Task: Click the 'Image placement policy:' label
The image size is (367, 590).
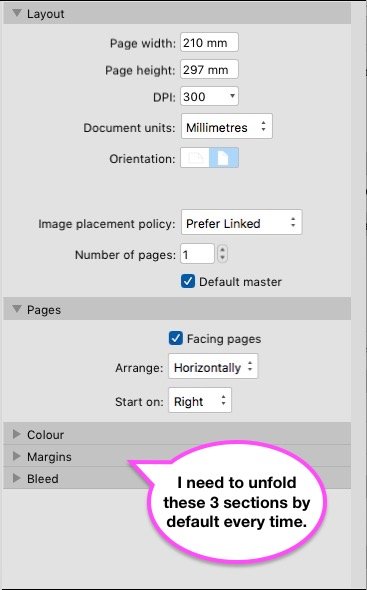Action: click(x=107, y=224)
